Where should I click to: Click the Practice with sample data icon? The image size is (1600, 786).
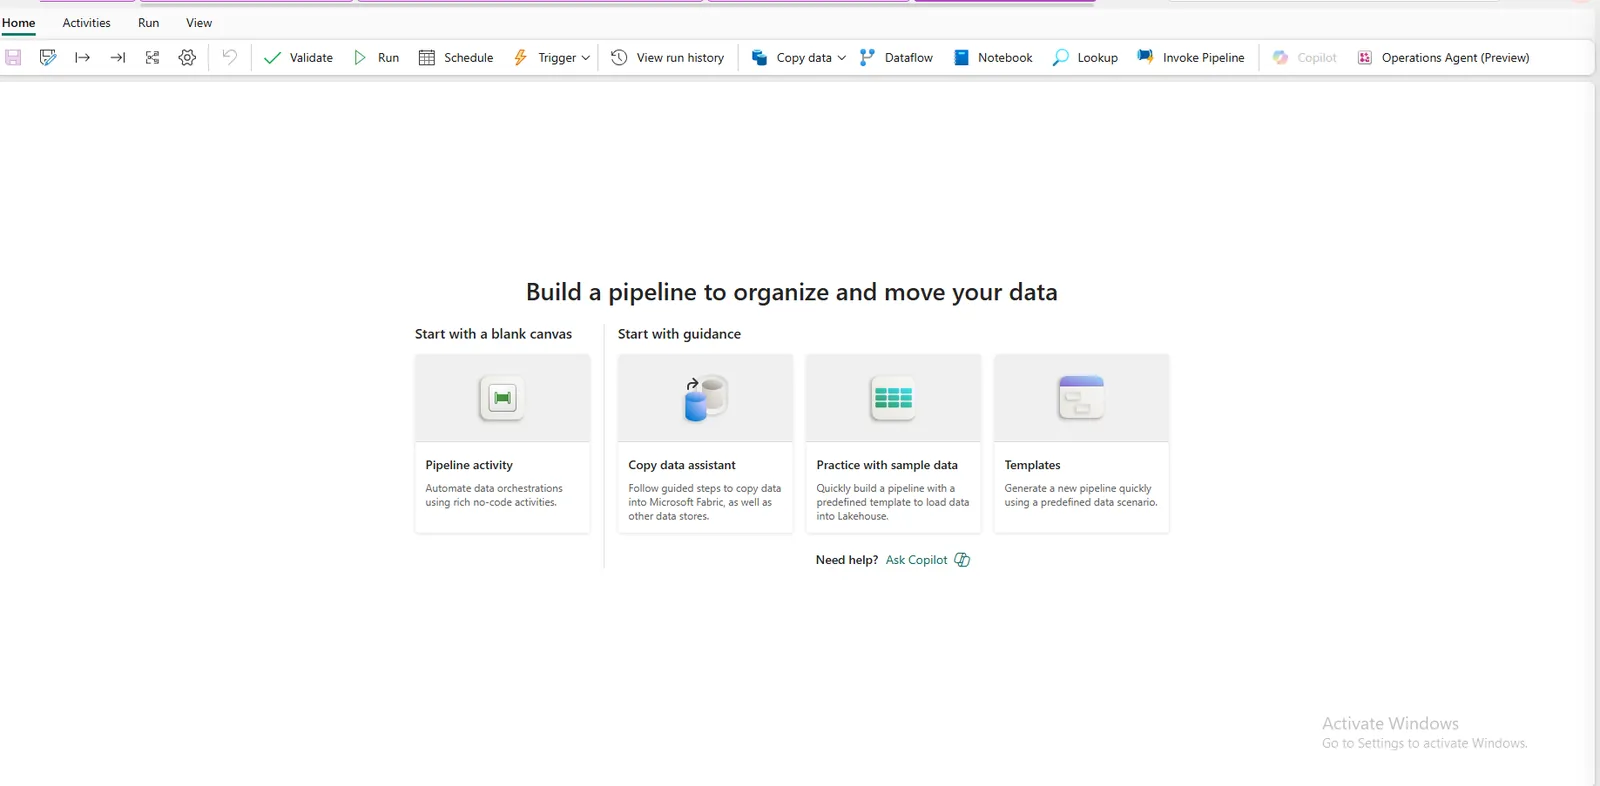tap(893, 398)
